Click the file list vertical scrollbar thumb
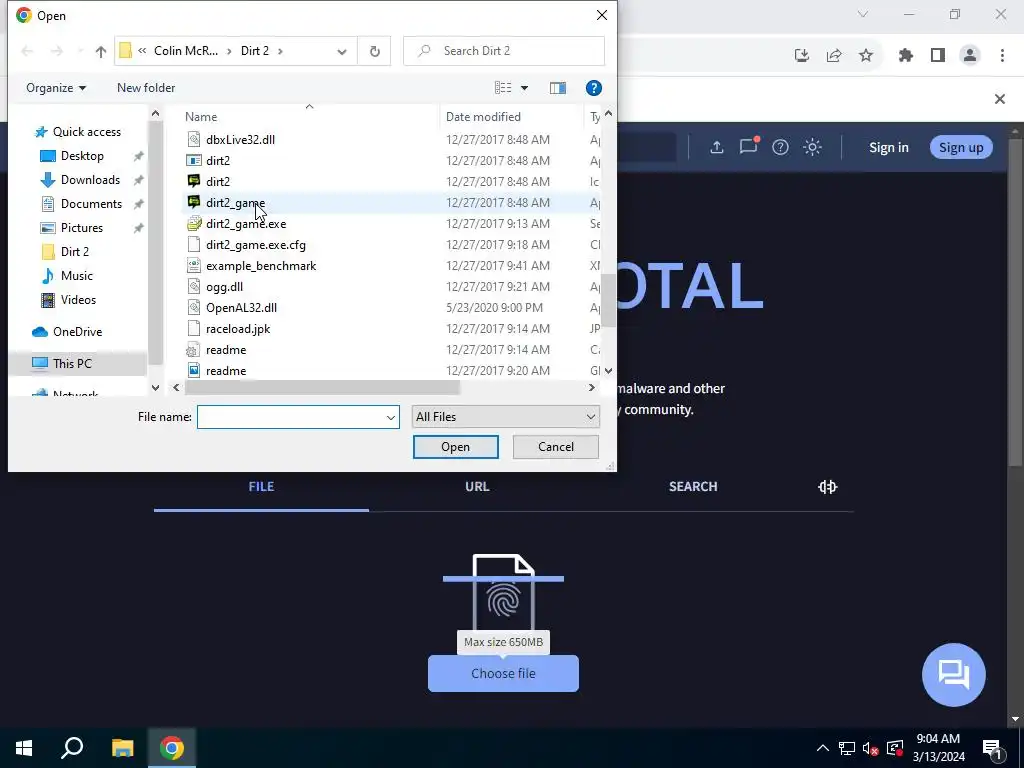Viewport: 1024px width, 768px height. point(608,300)
